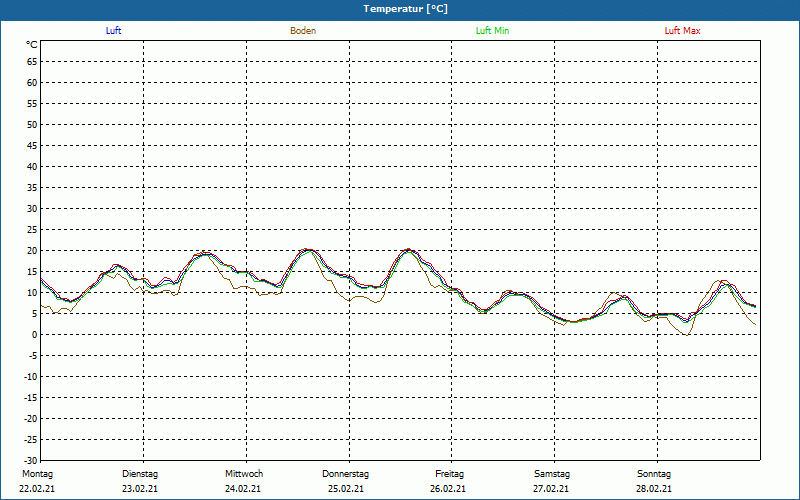Select the Luft Min legend label
The image size is (800, 500).
[x=492, y=31]
